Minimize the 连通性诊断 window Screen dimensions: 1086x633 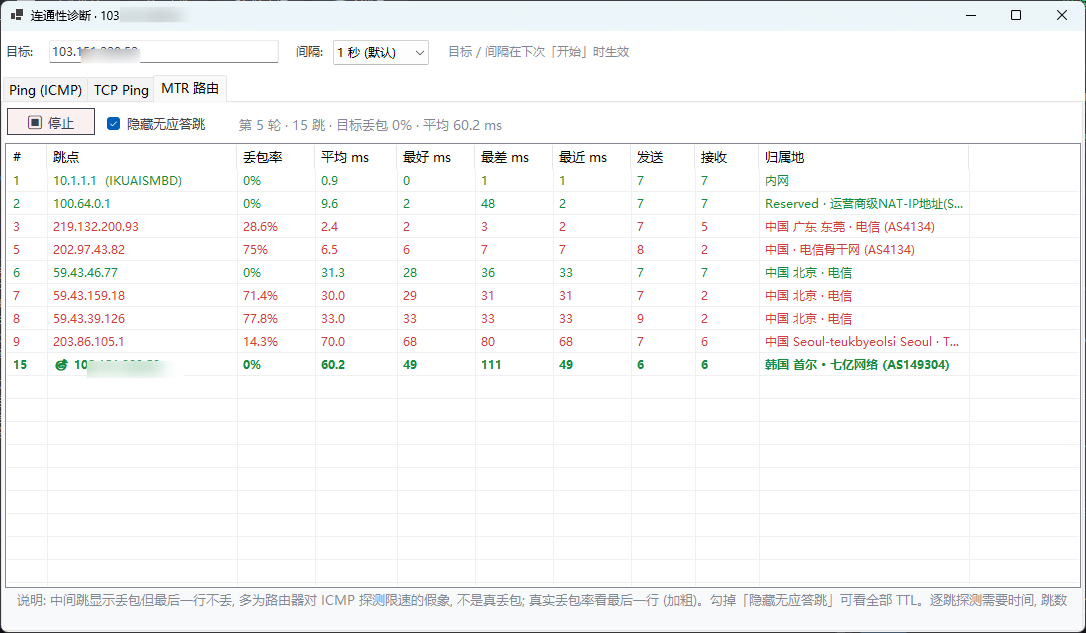pyautogui.click(x=971, y=15)
